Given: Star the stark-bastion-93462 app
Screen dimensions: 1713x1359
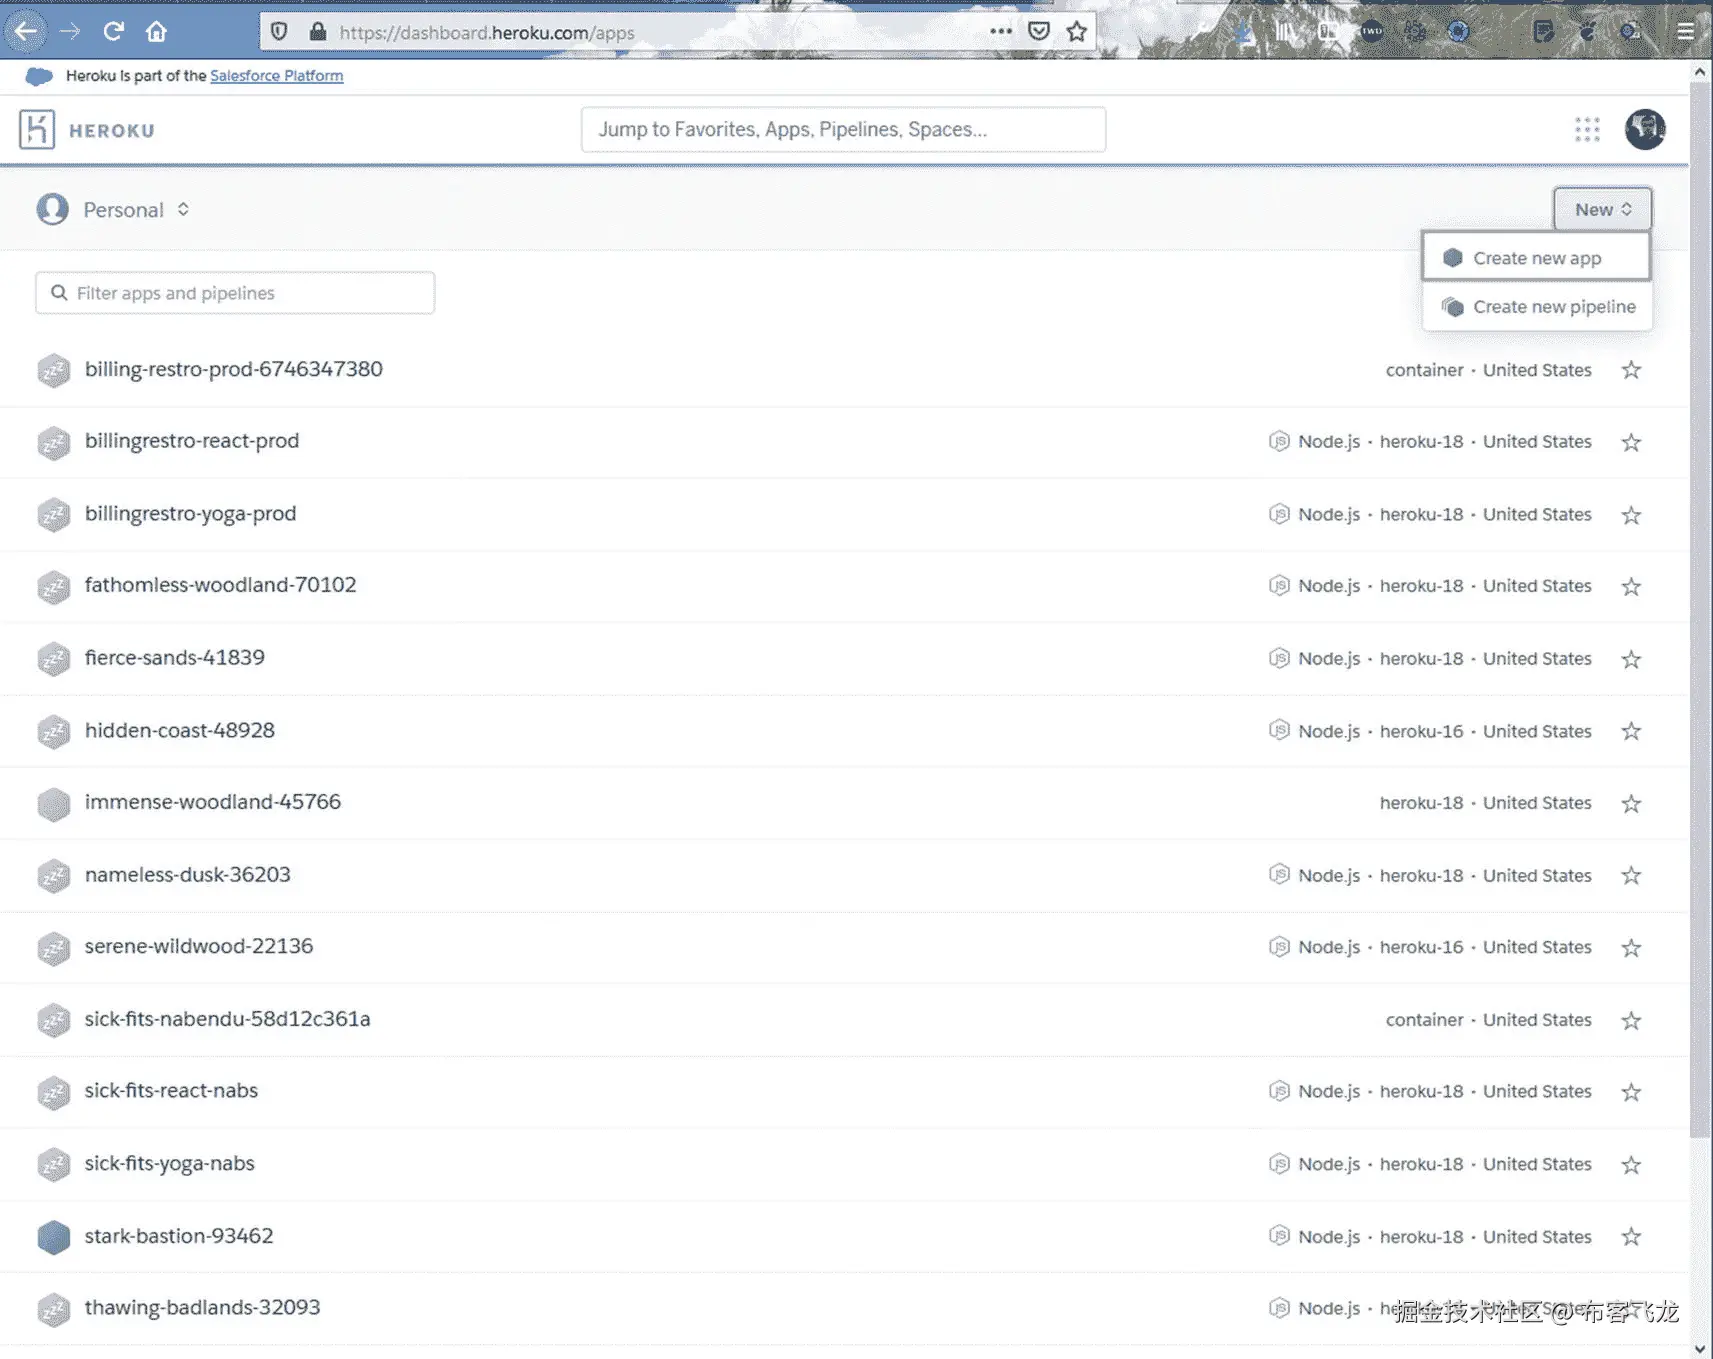Looking at the screenshot, I should [1631, 1237].
